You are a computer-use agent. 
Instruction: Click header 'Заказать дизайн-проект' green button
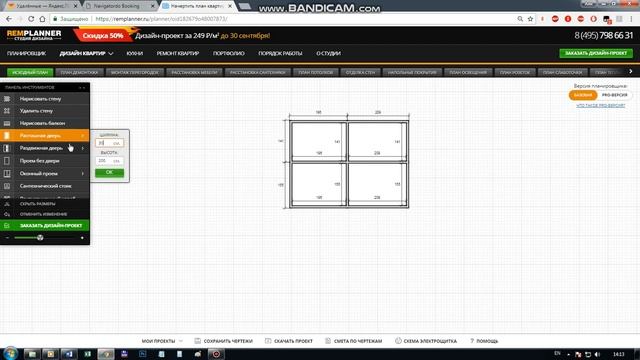596,53
